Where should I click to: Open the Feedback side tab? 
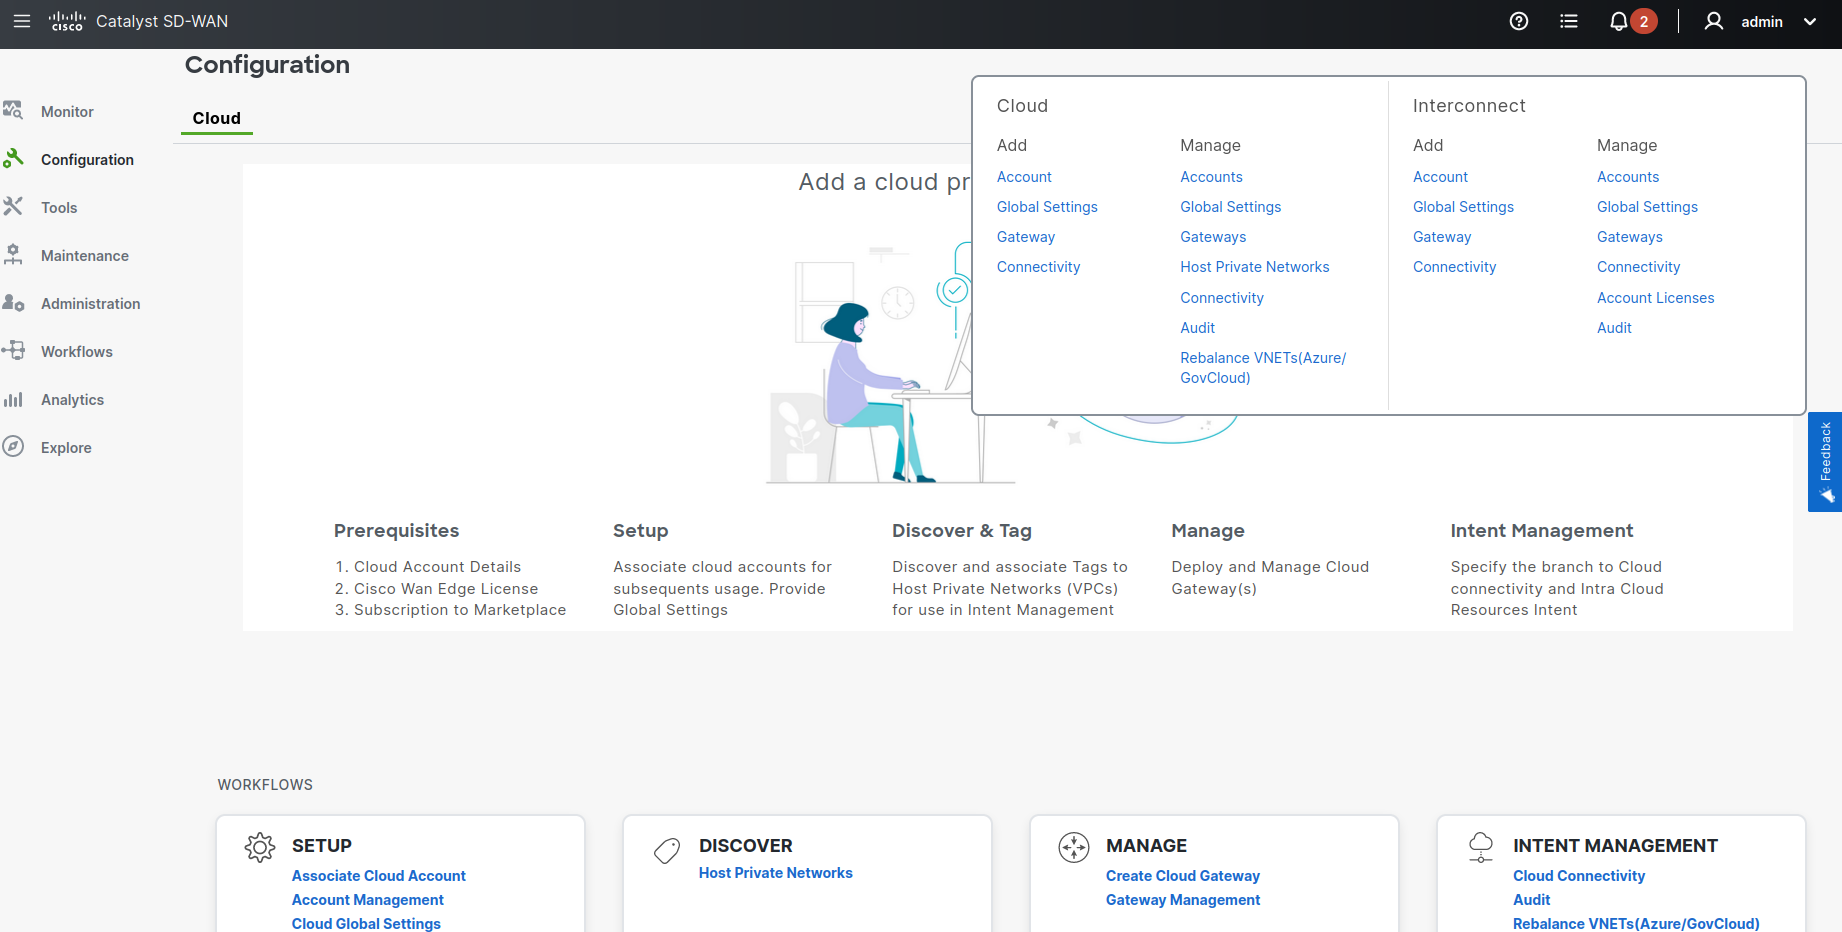click(1825, 462)
